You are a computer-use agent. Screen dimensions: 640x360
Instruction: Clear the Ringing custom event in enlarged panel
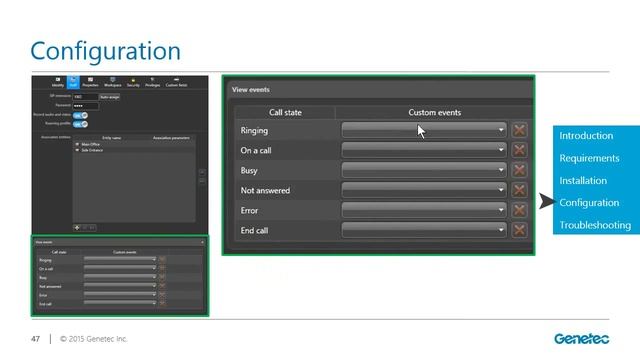519,130
